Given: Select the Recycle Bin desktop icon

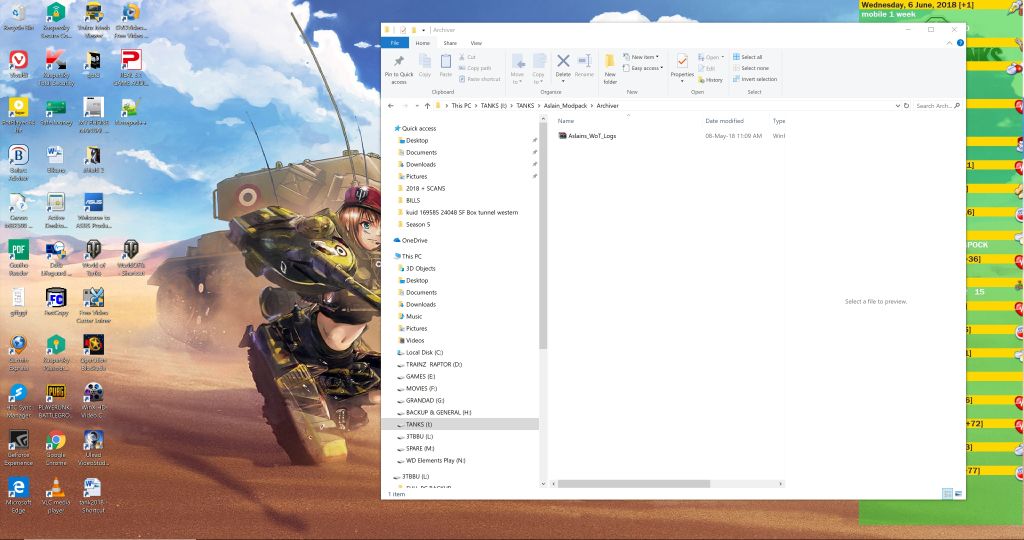Looking at the screenshot, I should click(x=18, y=17).
